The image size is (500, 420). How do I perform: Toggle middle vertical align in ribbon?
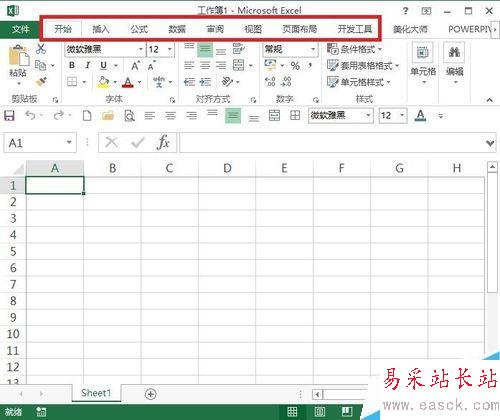point(205,50)
